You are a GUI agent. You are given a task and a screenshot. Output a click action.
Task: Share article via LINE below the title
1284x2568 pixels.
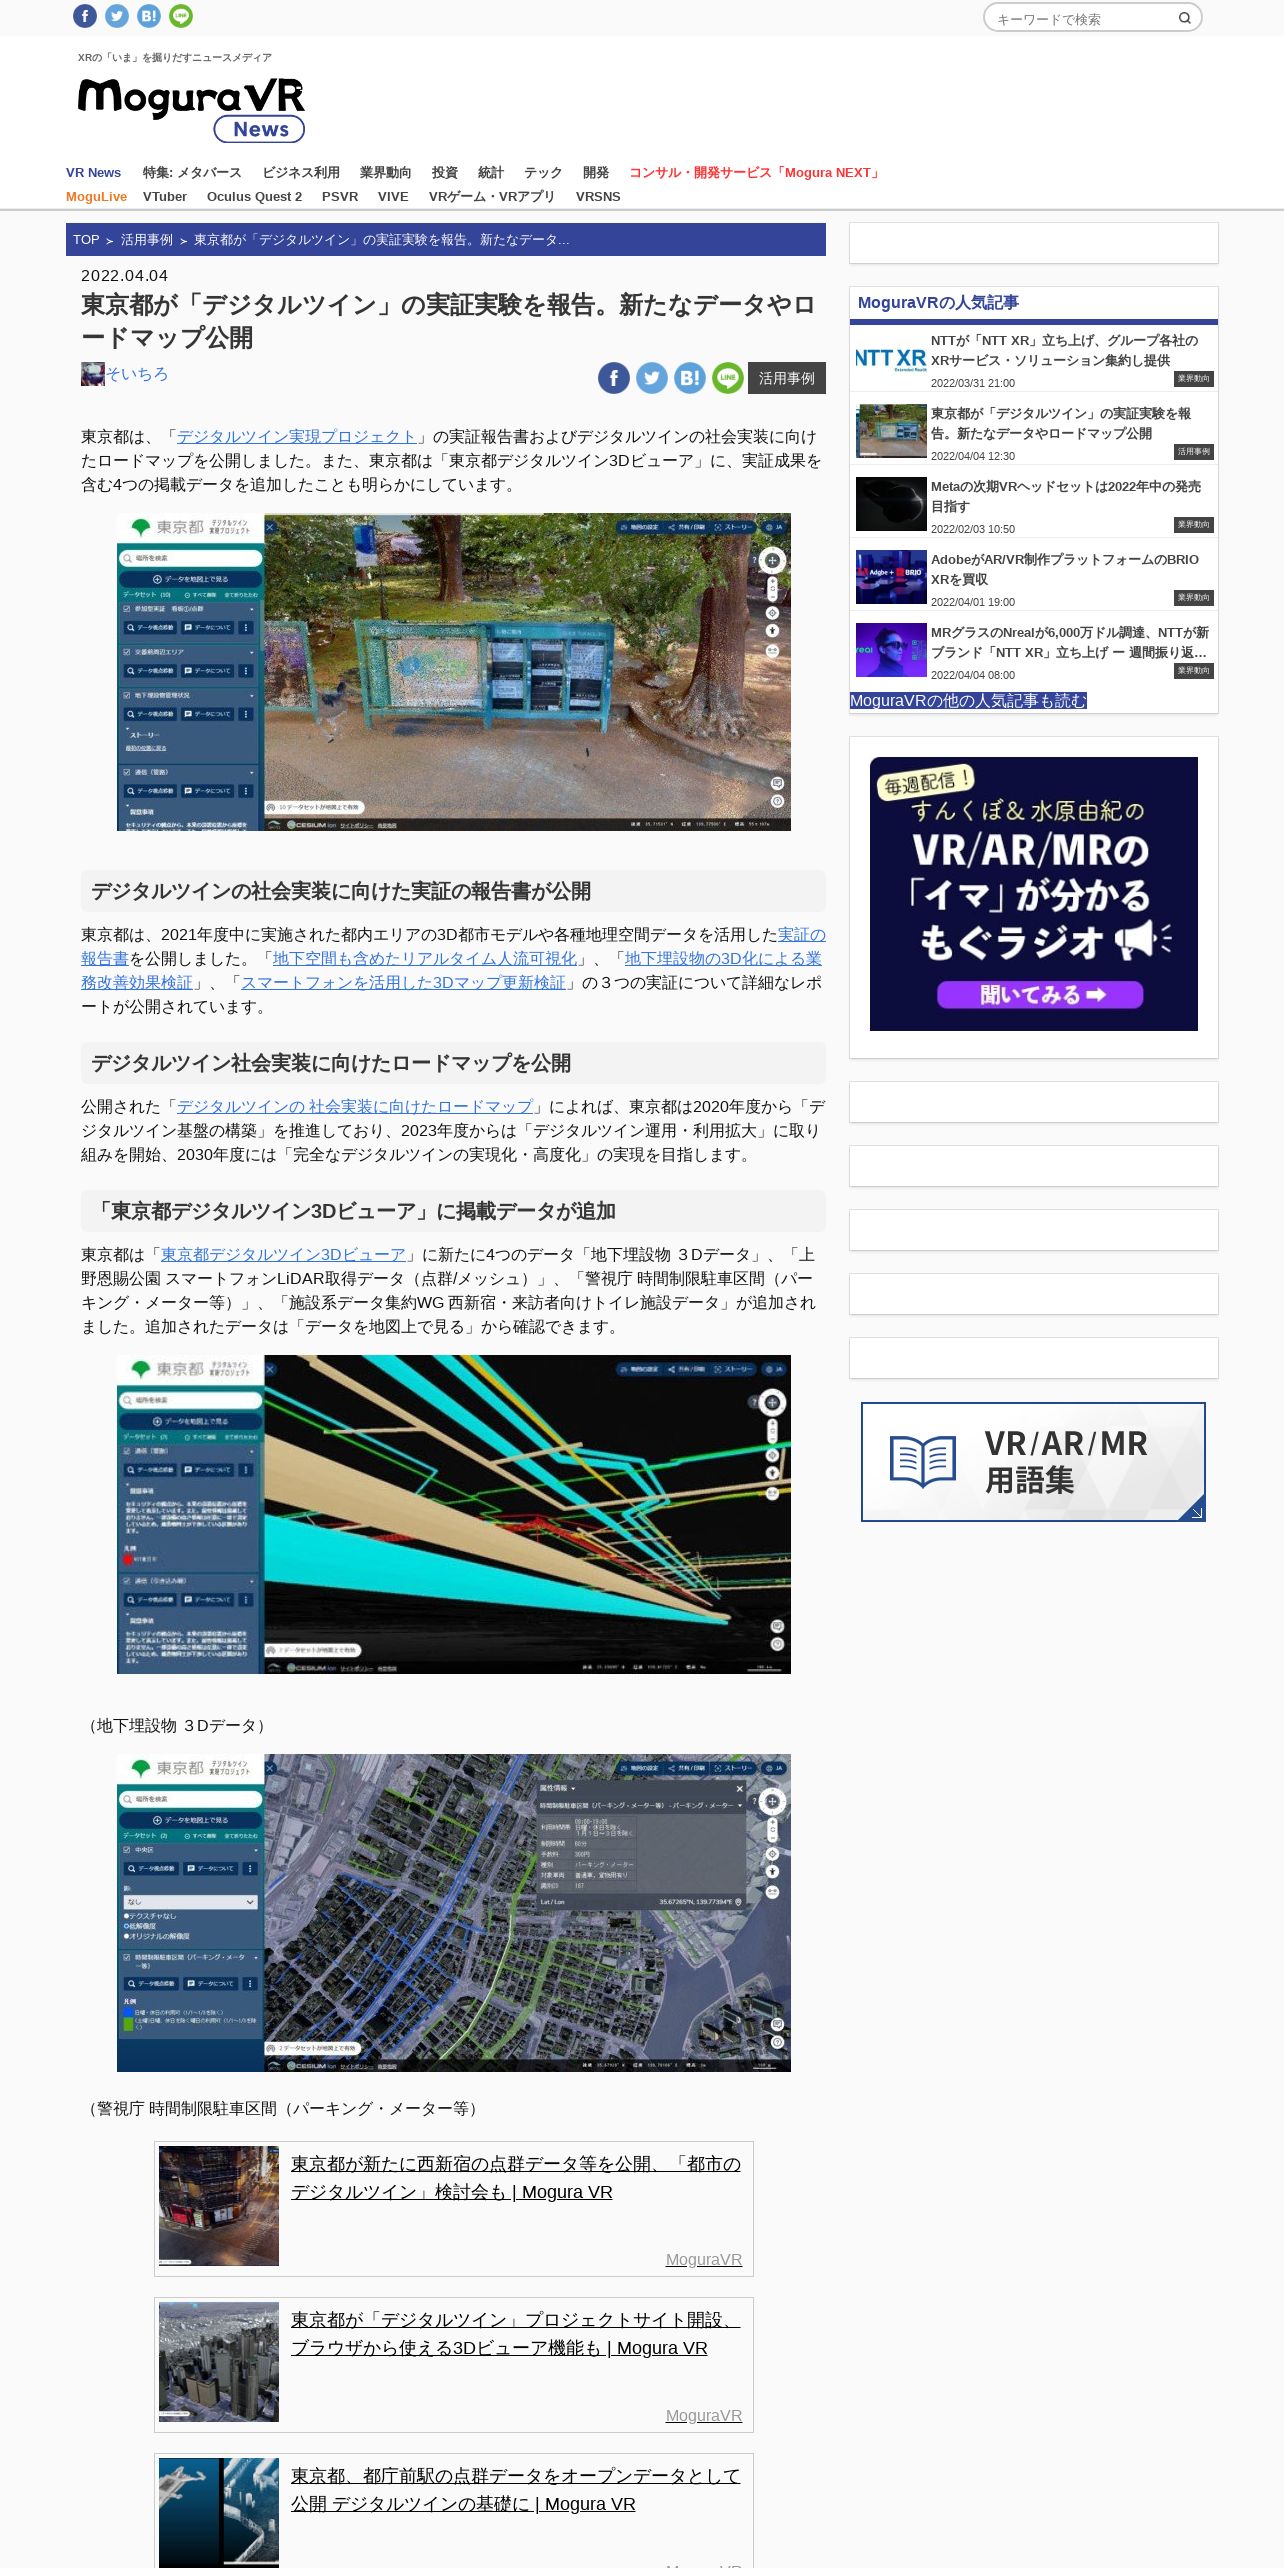coord(728,378)
